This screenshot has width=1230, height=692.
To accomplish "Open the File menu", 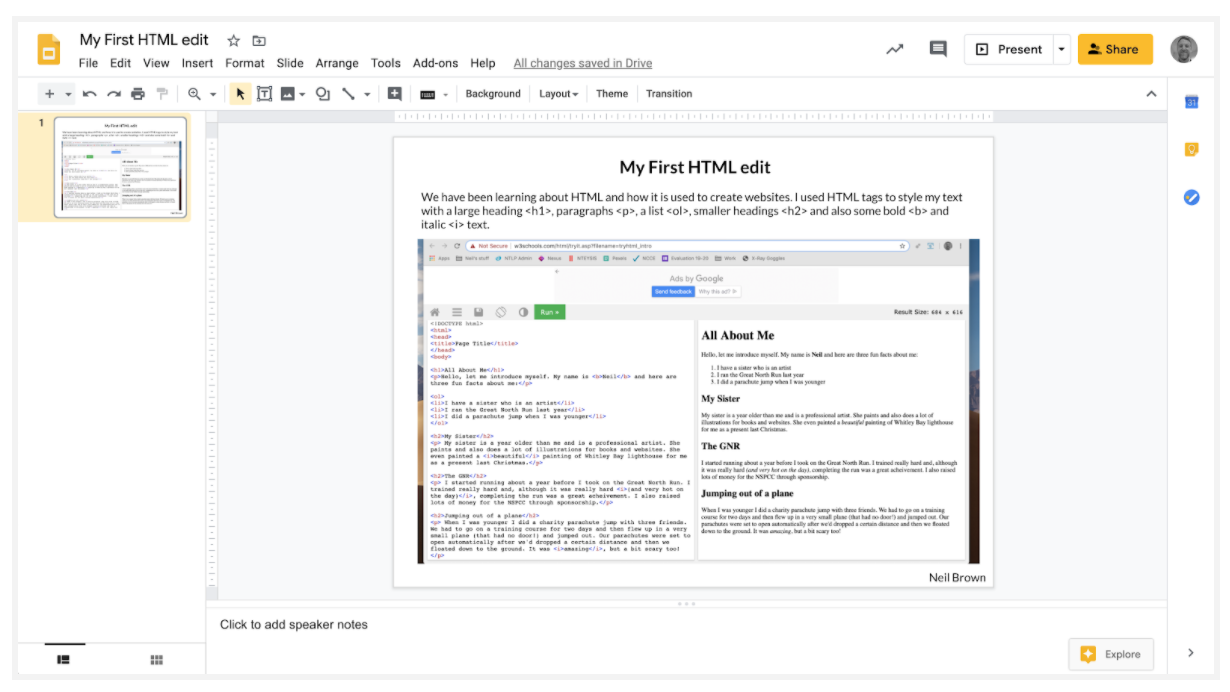I will (88, 63).
